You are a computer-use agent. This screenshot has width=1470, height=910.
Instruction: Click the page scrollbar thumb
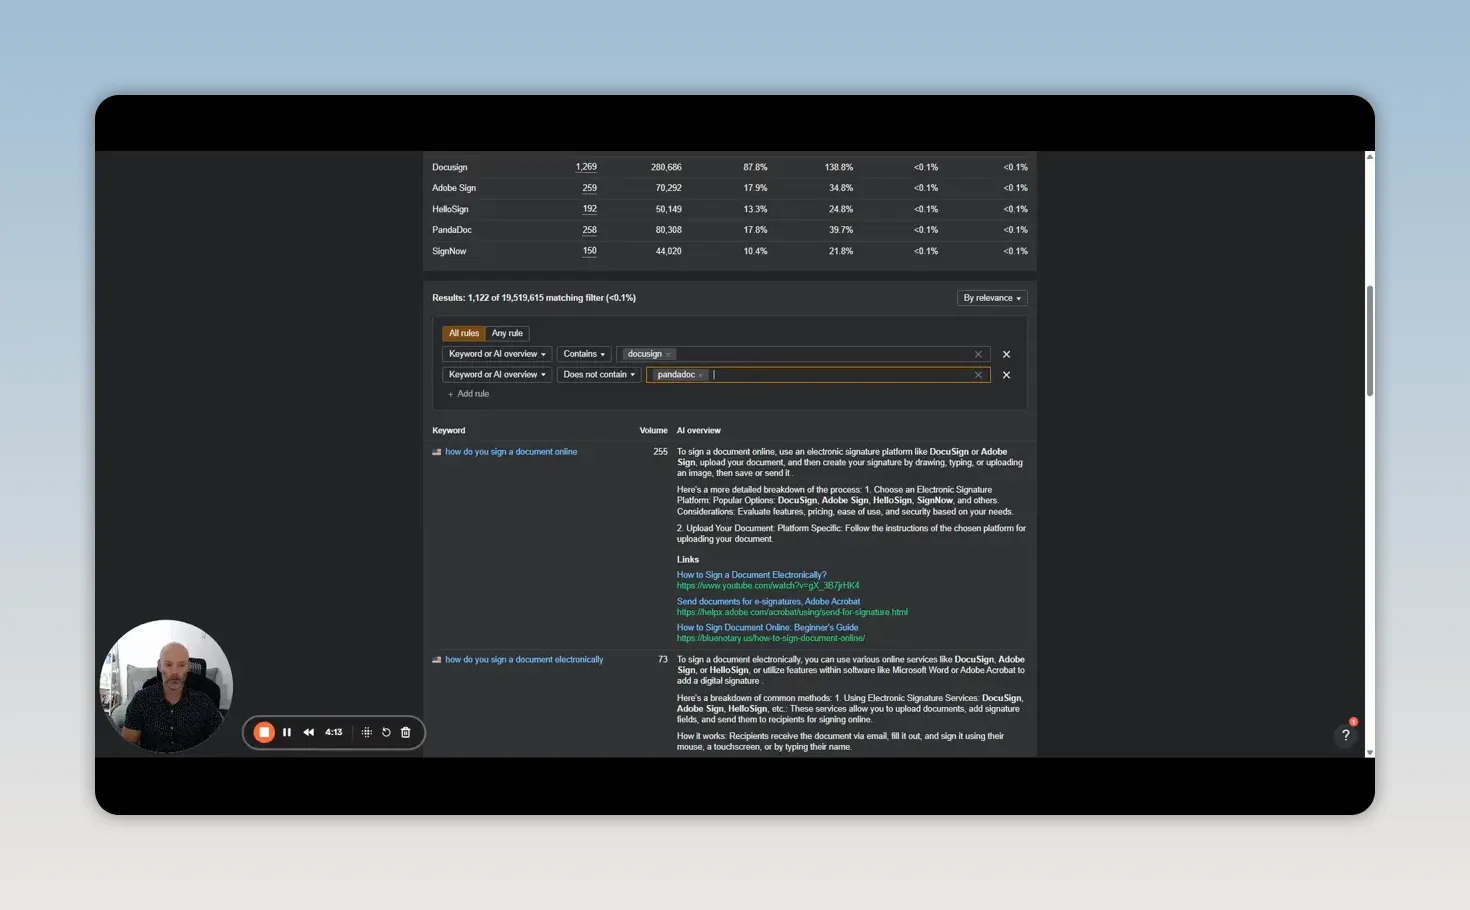(x=1370, y=340)
